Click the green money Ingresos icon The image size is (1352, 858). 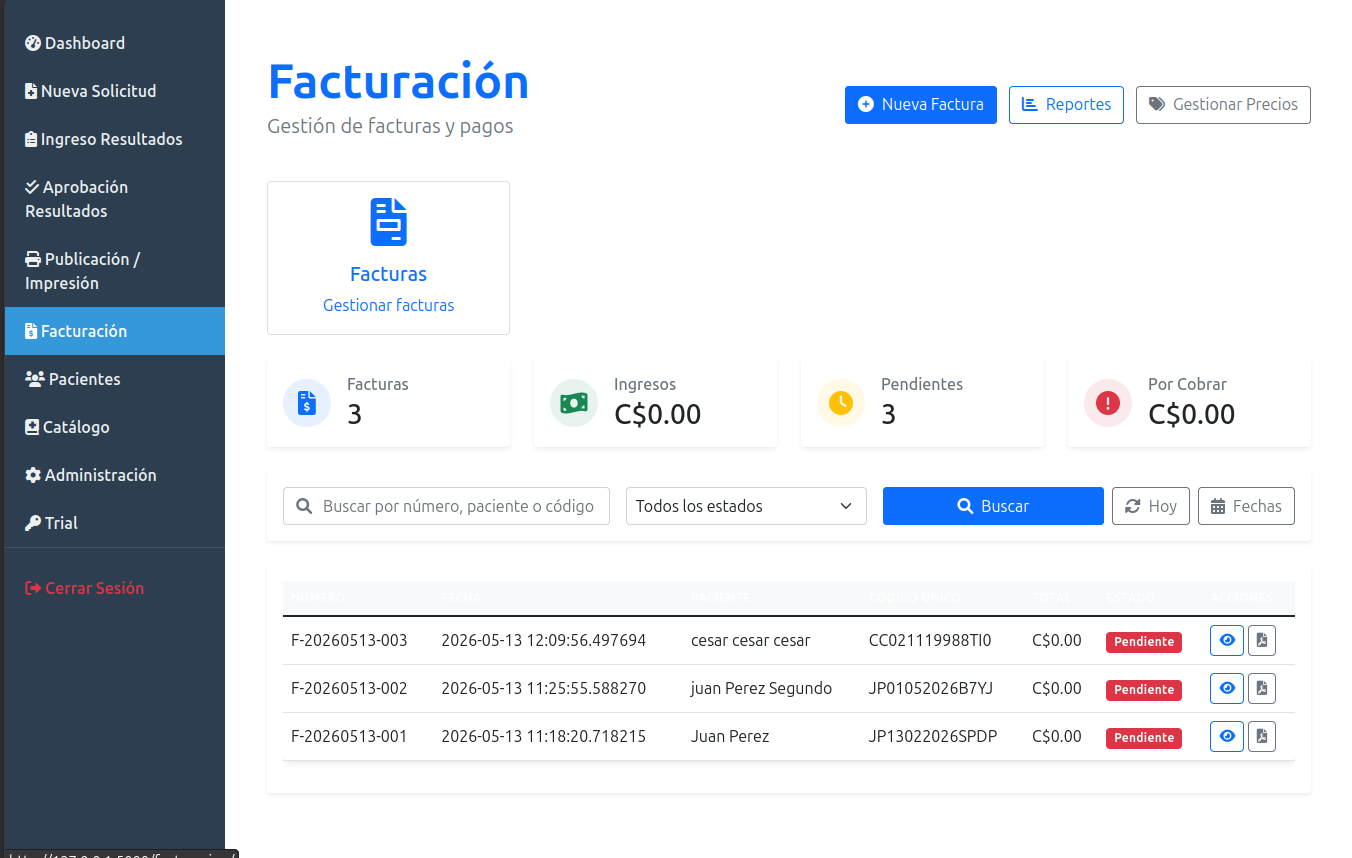click(x=574, y=403)
